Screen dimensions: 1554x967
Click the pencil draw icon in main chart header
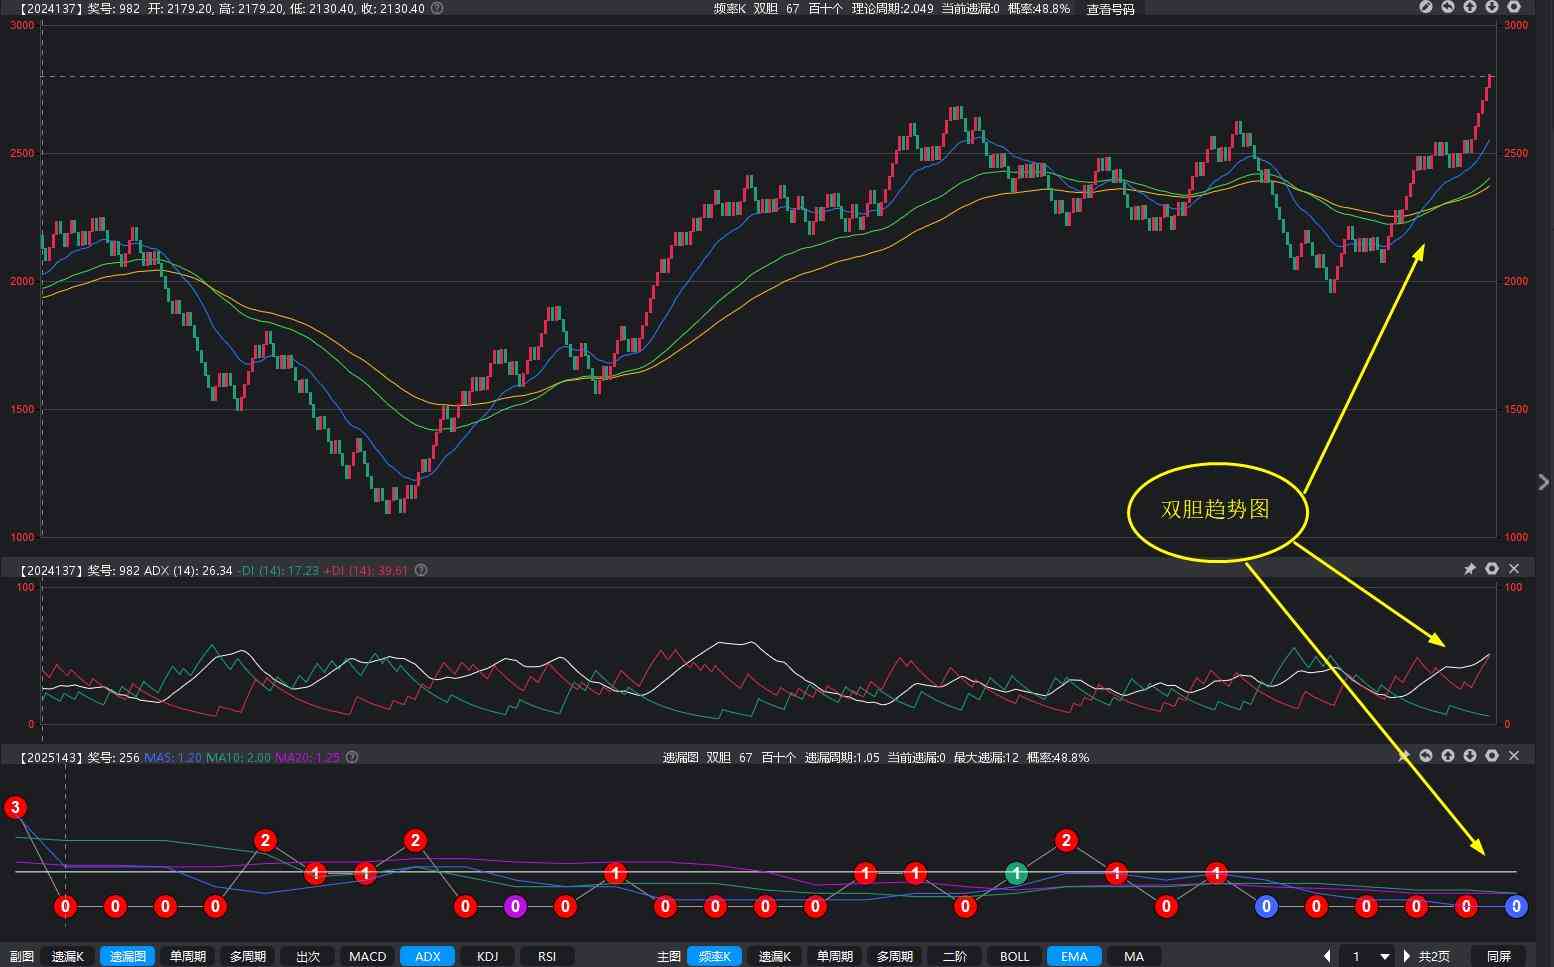[1426, 7]
